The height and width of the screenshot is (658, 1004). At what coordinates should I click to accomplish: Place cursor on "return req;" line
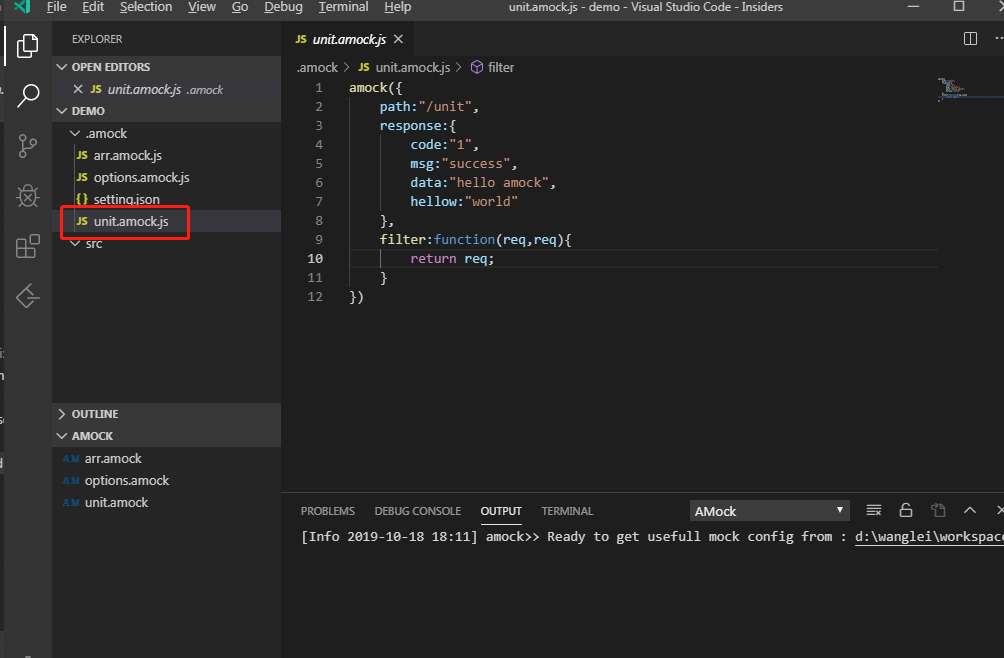(x=452, y=259)
